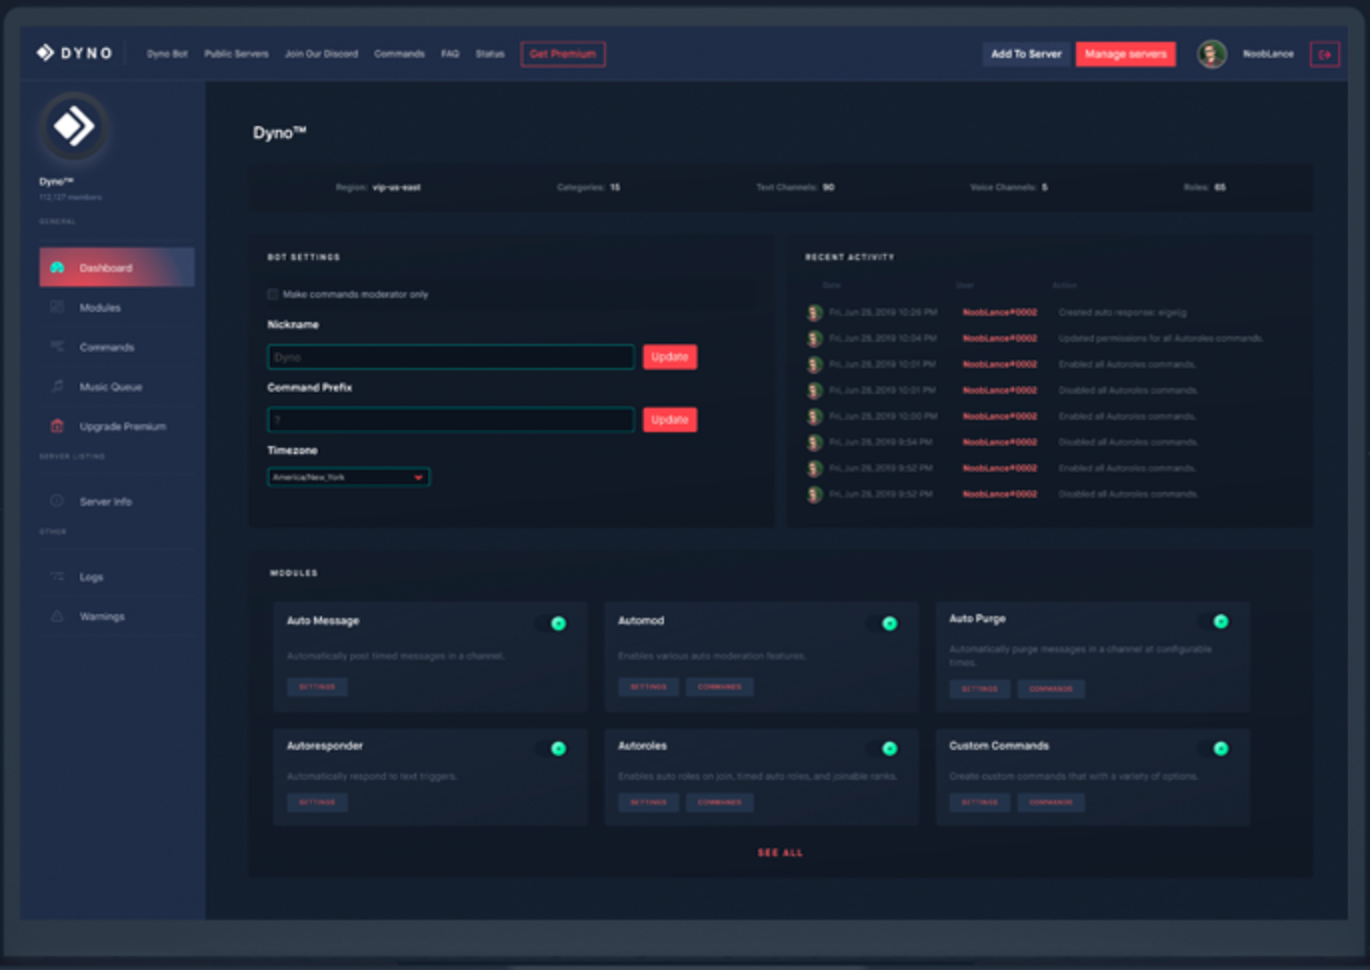This screenshot has height=970, width=1370.
Task: Expand the America/New_York timezone selector
Action: pyautogui.click(x=347, y=477)
